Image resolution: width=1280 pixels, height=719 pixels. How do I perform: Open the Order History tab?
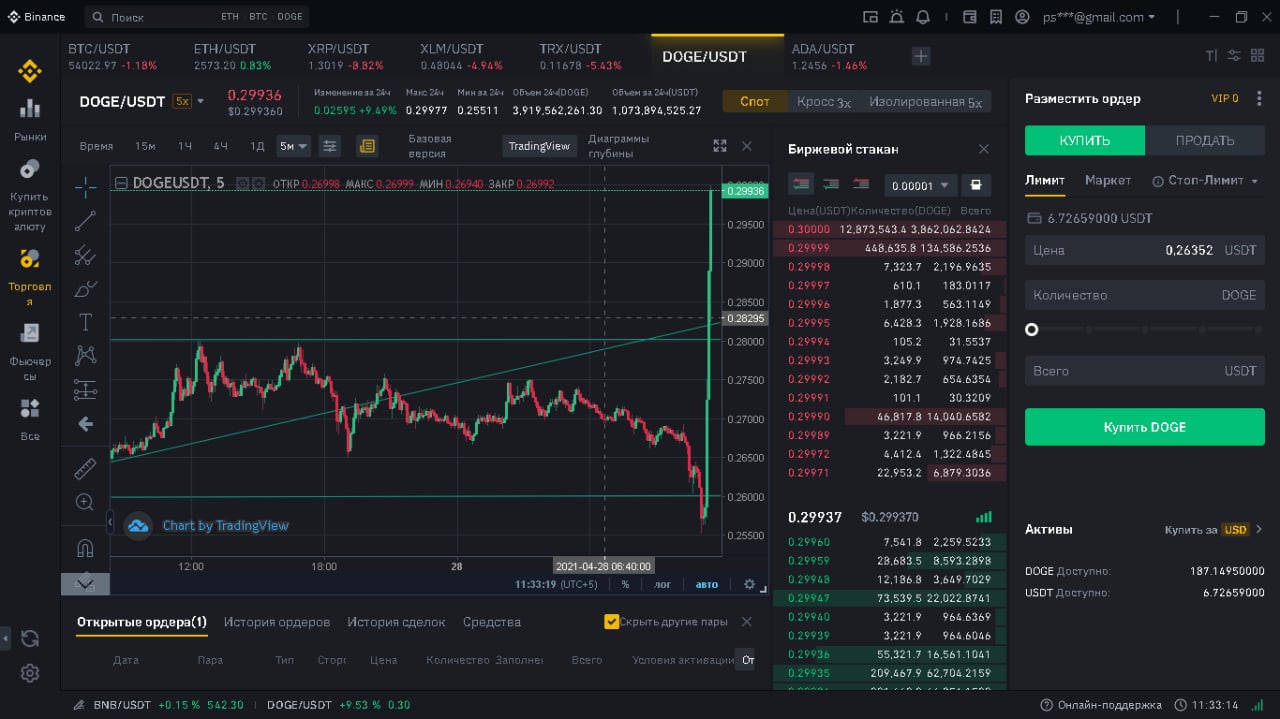[277, 622]
